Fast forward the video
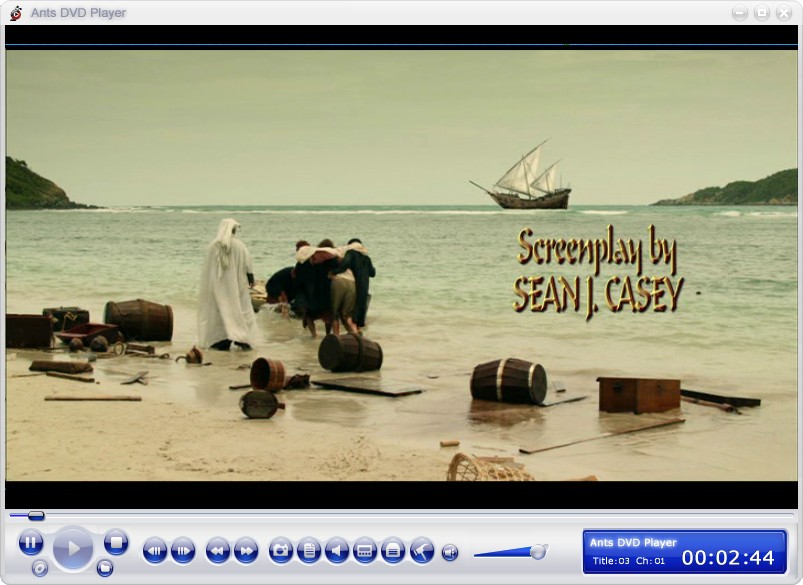803x585 pixels. click(x=246, y=550)
